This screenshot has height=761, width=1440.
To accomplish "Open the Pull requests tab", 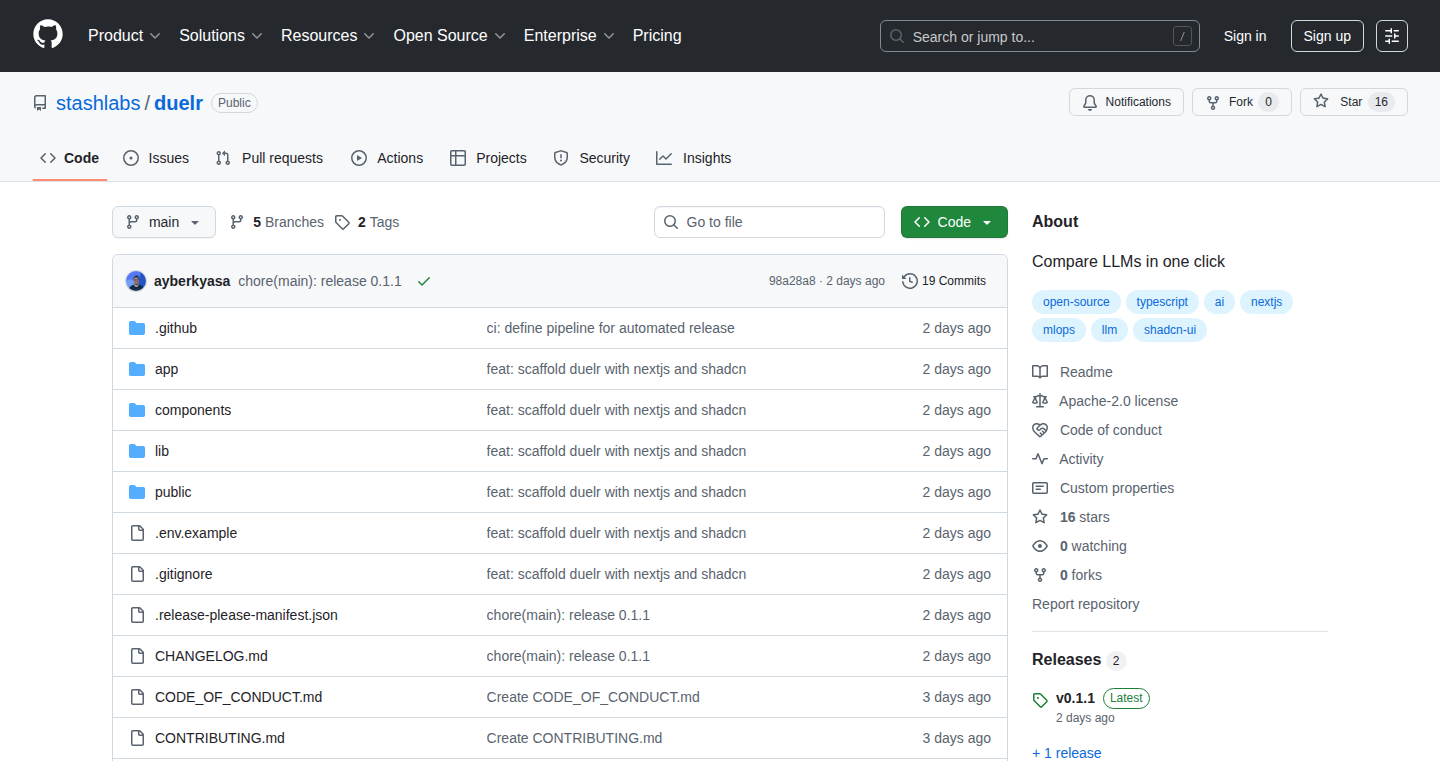I will click(x=270, y=158).
